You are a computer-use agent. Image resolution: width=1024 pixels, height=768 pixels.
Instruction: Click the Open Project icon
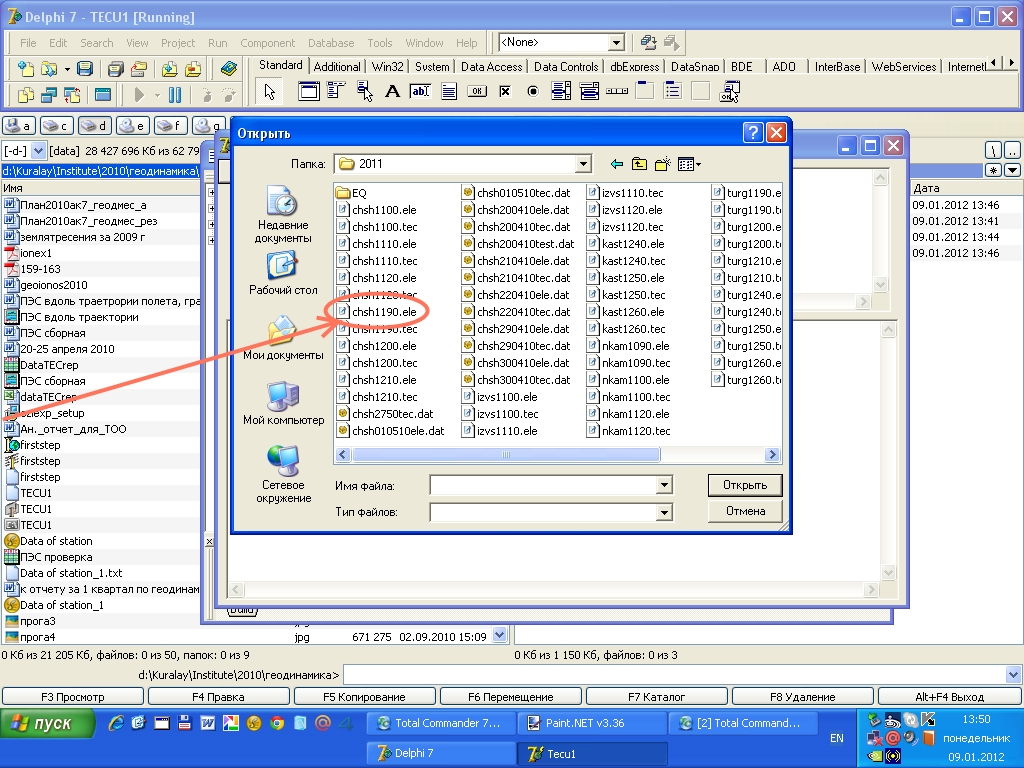pyautogui.click(x=138, y=69)
